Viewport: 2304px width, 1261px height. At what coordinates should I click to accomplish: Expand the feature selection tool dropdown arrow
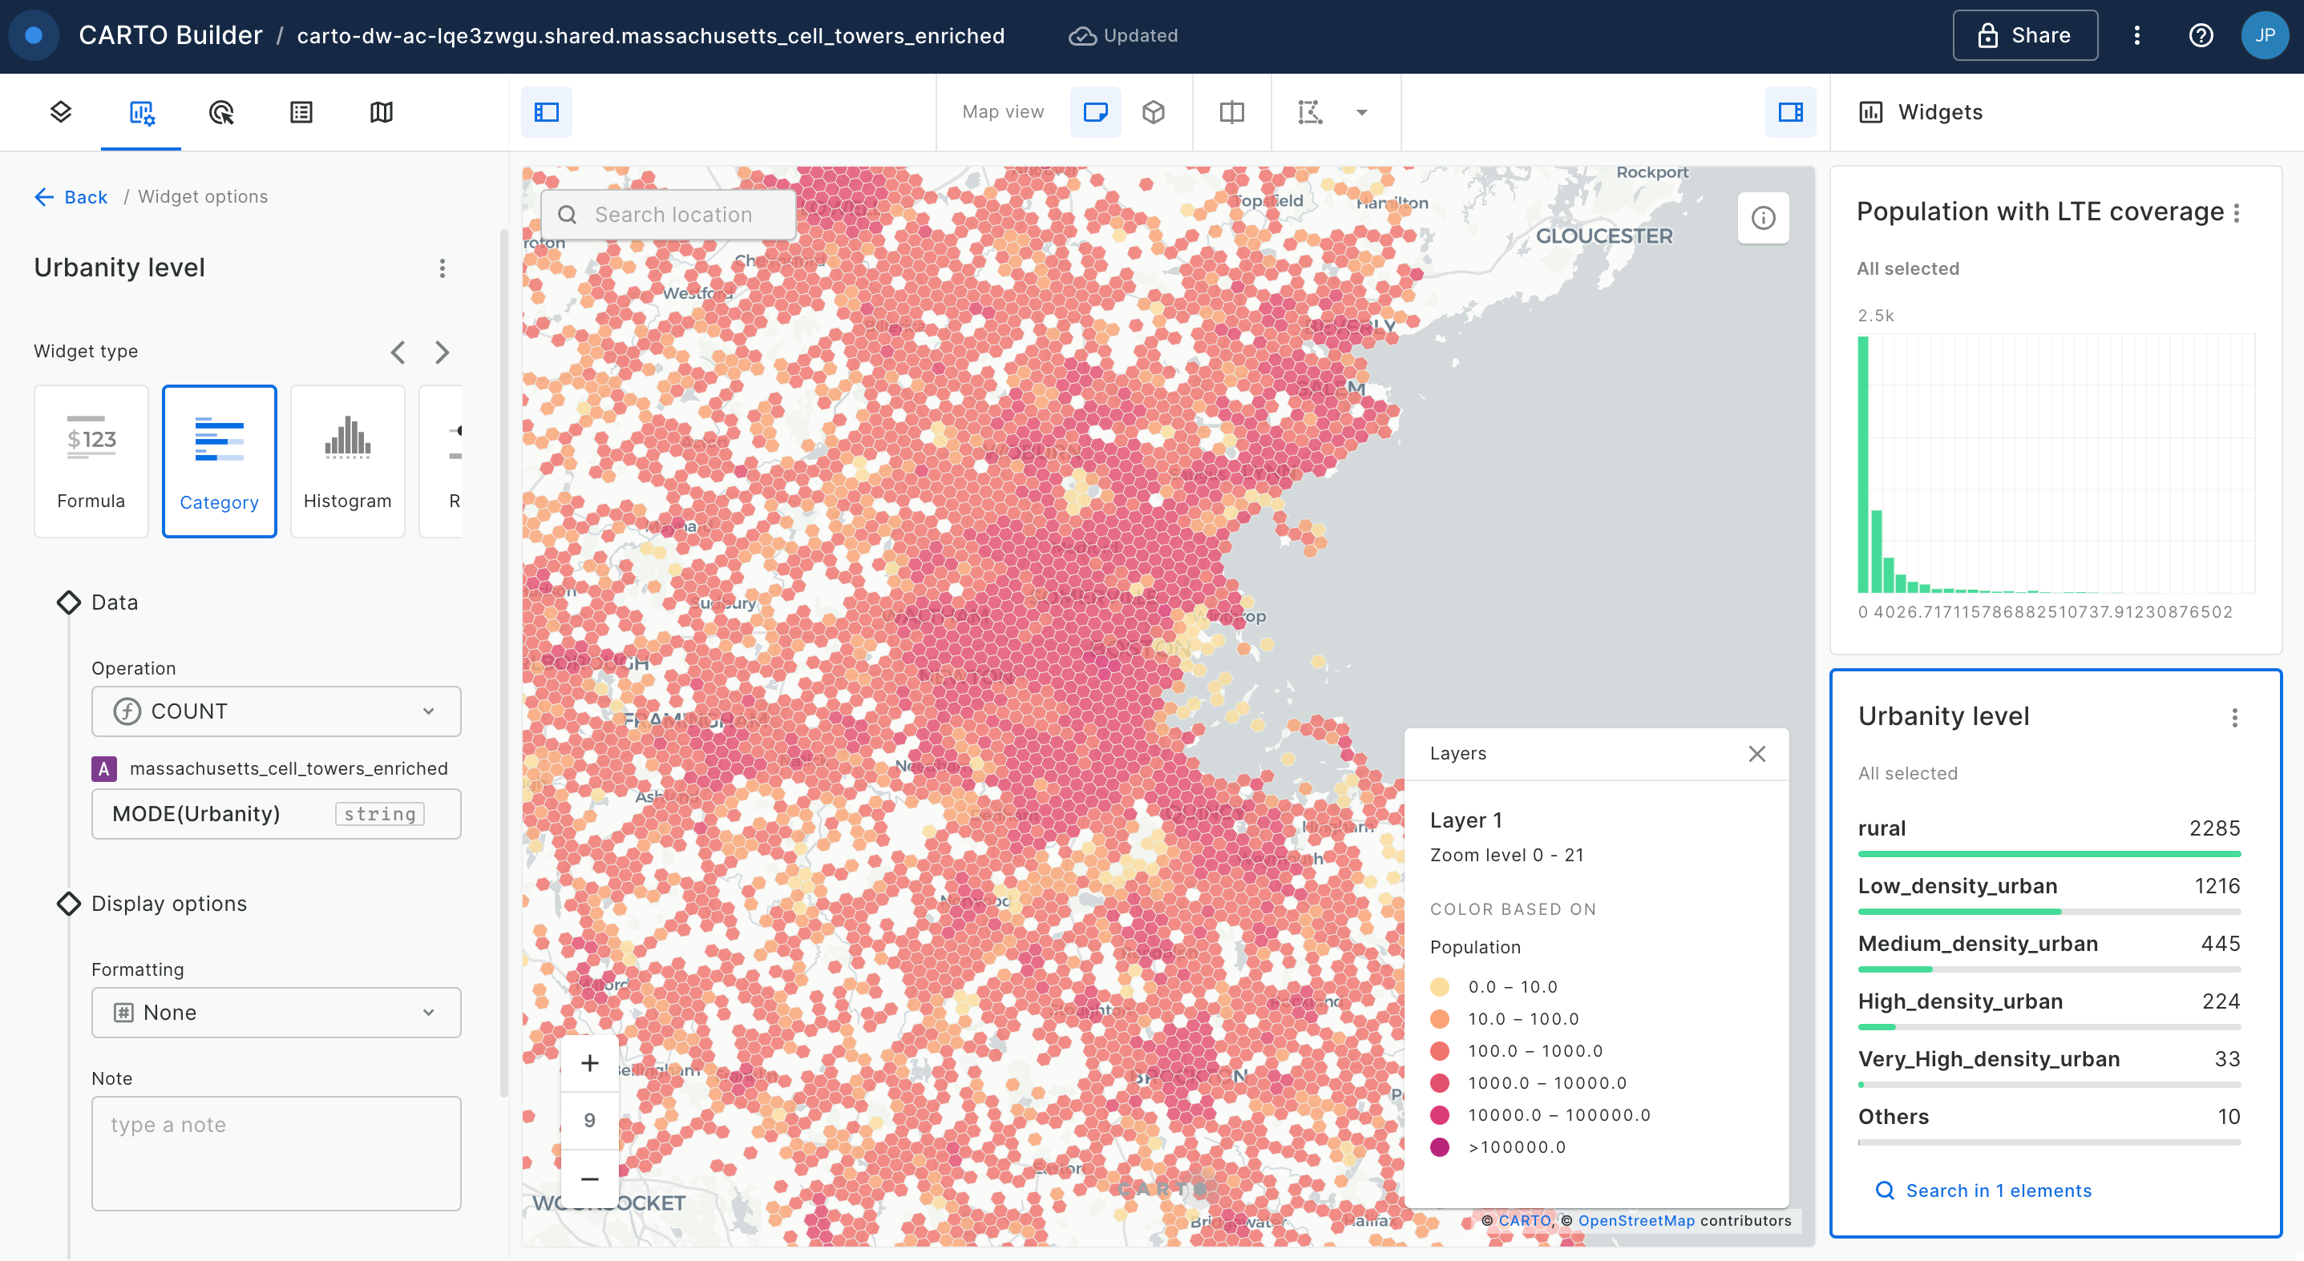coord(1362,112)
